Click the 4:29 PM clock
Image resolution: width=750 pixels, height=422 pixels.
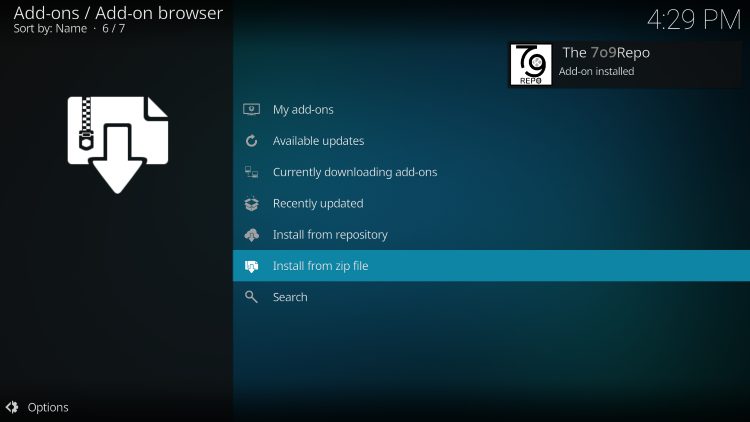694,21
